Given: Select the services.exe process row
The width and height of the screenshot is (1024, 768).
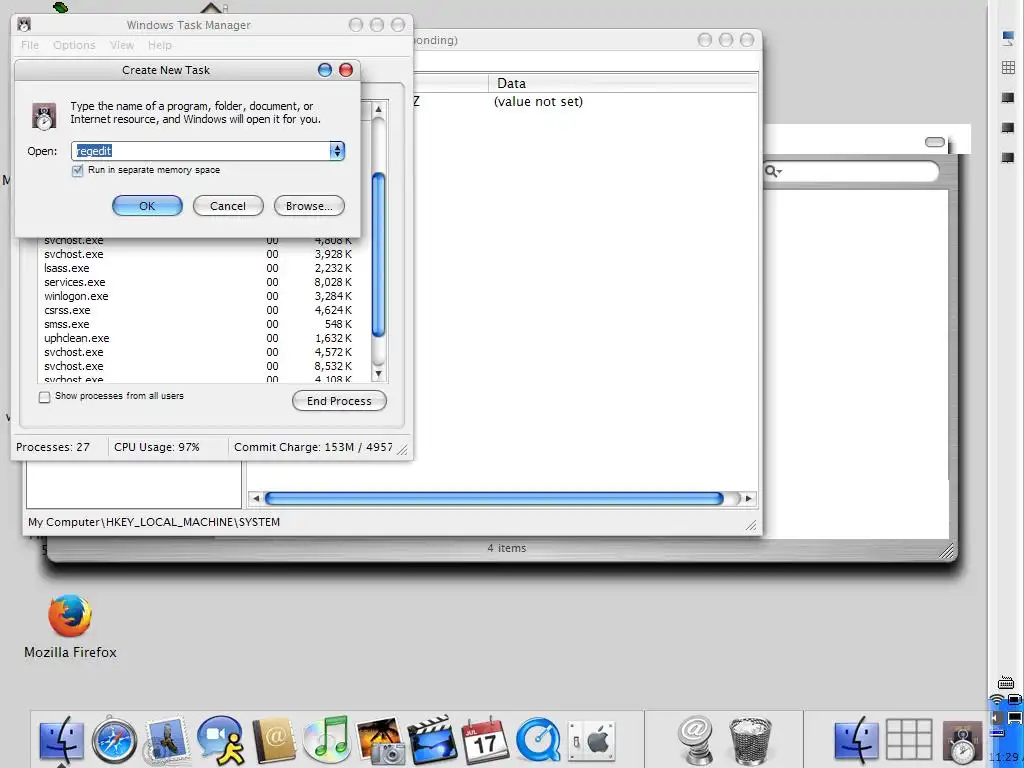Looking at the screenshot, I should pyautogui.click(x=198, y=282).
